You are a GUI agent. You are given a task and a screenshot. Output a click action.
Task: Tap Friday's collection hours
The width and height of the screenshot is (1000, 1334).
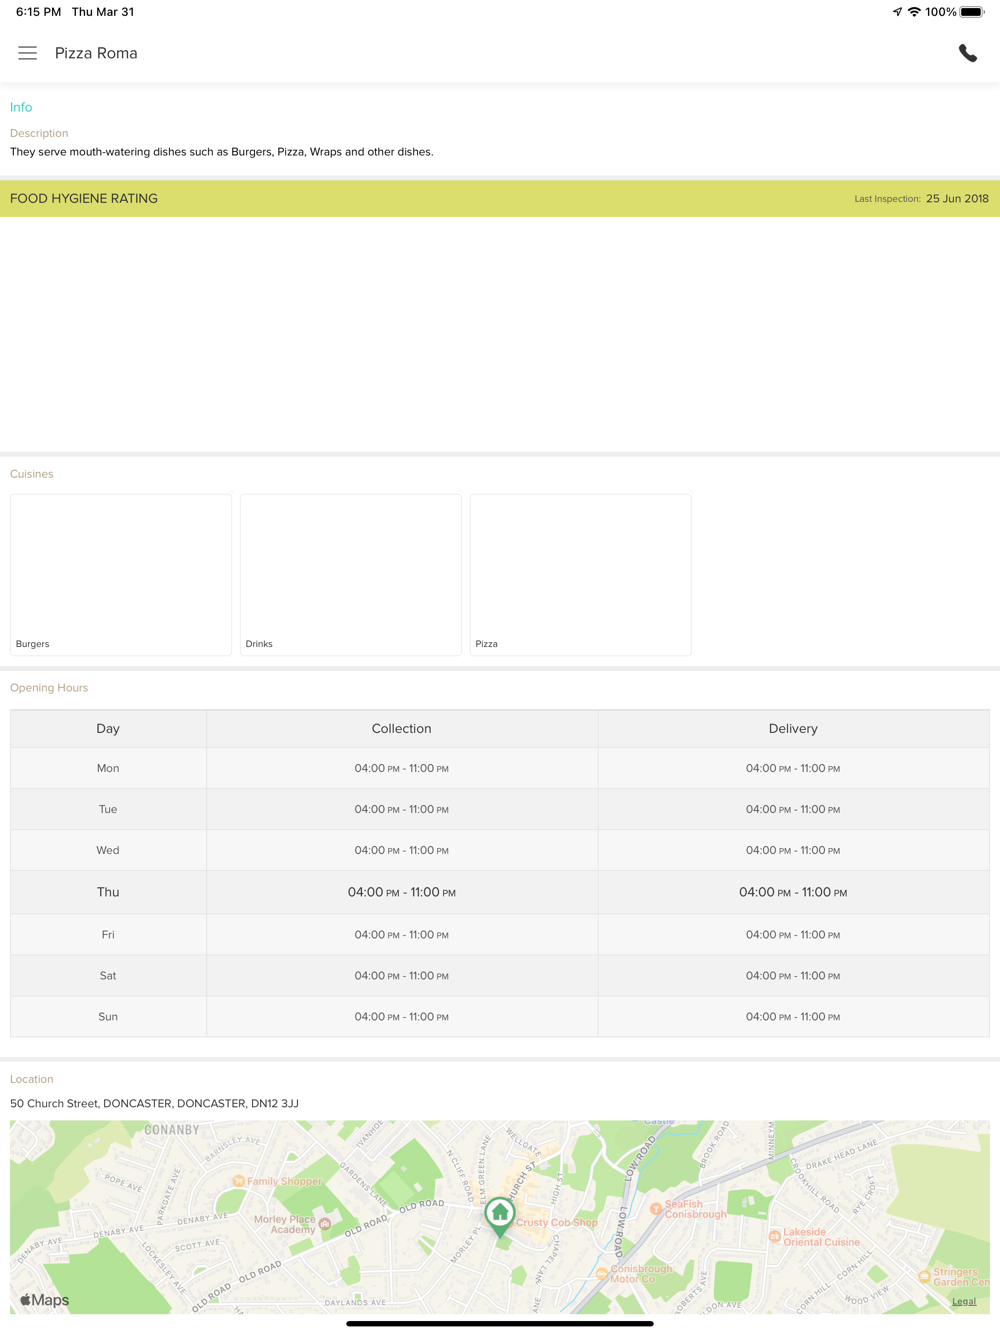coord(401,934)
